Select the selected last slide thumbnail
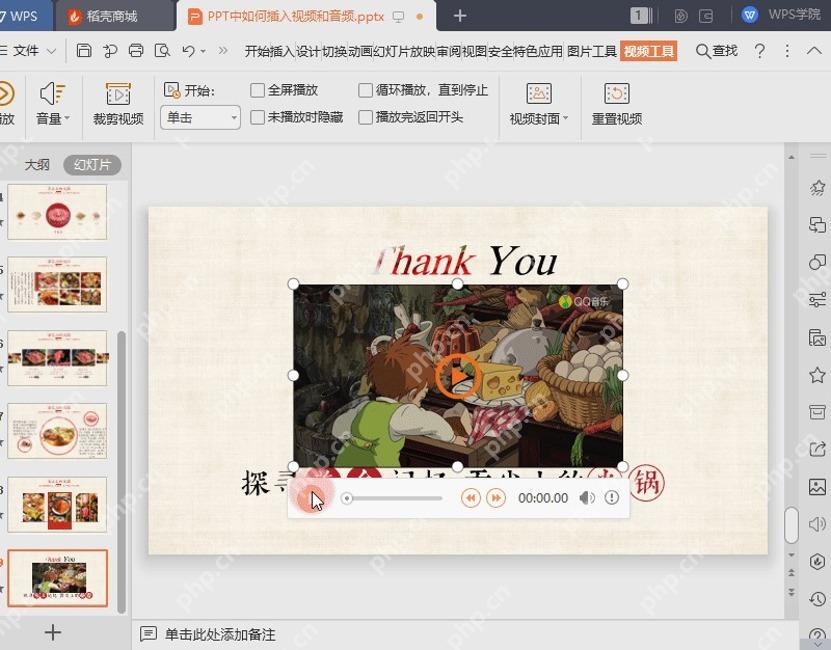The height and width of the screenshot is (650, 831). point(57,578)
